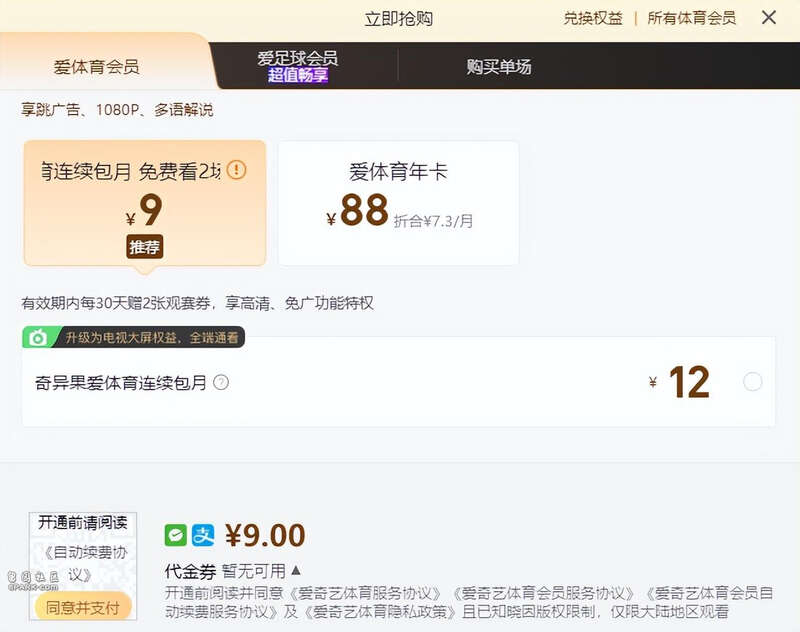The width and height of the screenshot is (800, 632).
Task: Open 兑换权益 link
Action: coord(593,18)
